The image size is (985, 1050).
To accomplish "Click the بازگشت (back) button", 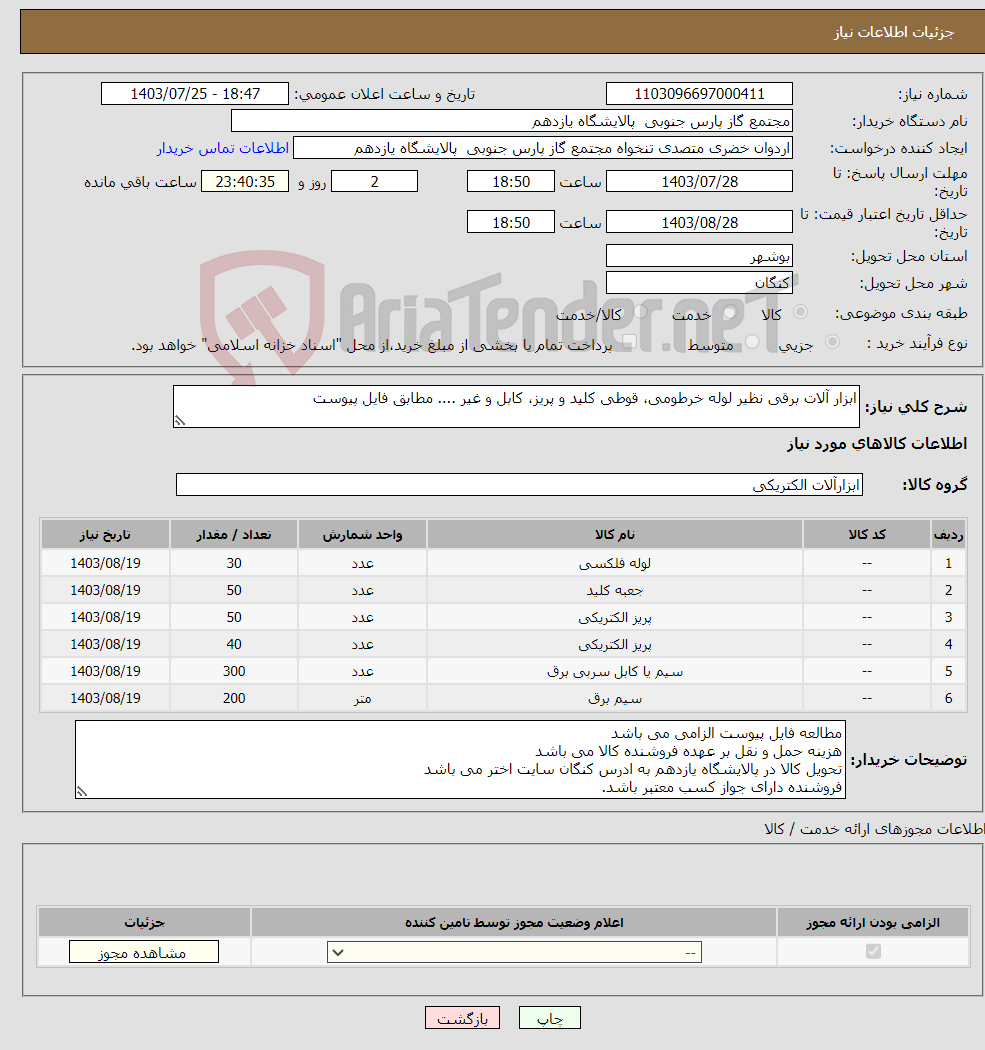I will coord(462,1018).
